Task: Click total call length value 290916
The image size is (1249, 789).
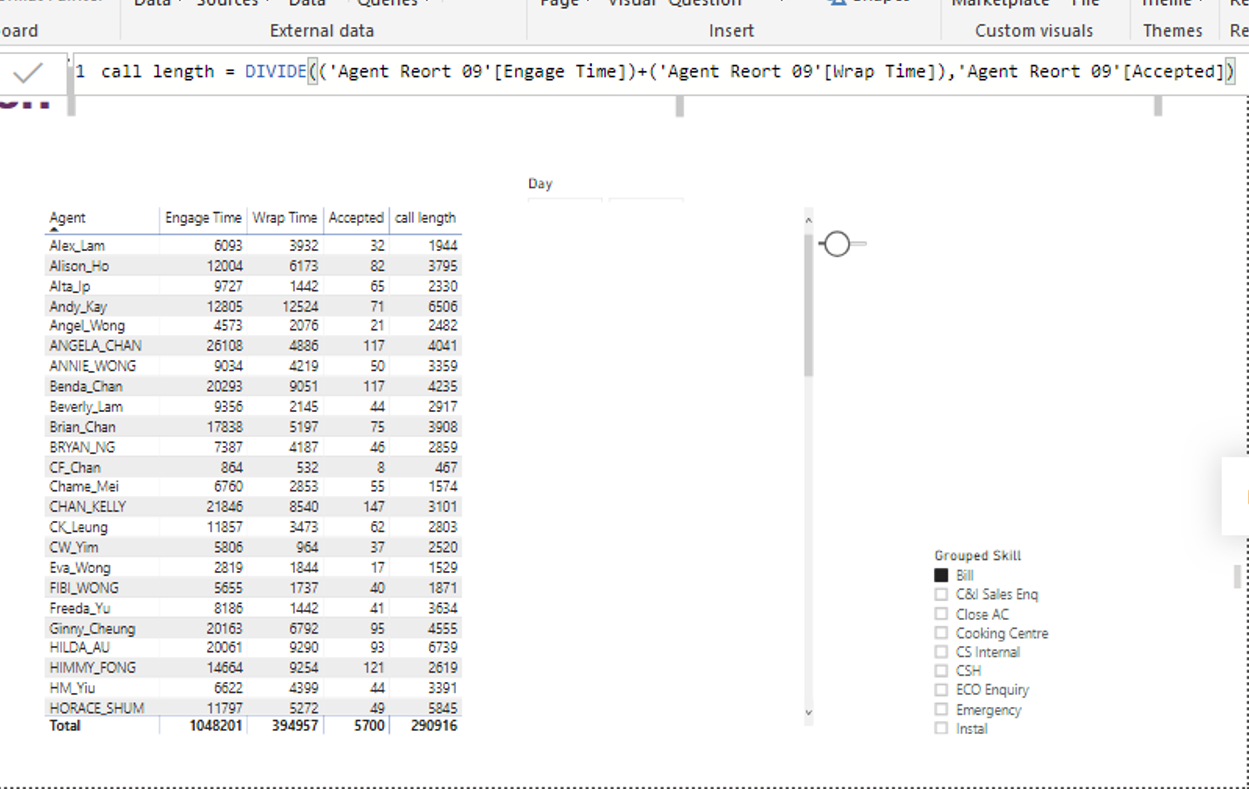Action: tap(434, 726)
